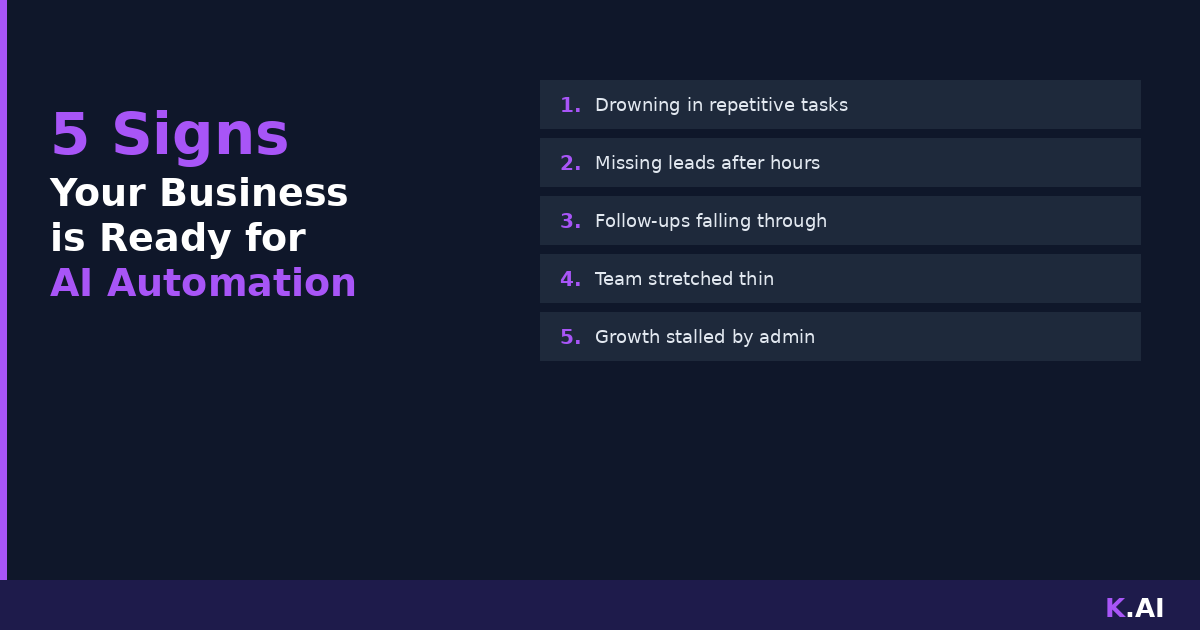Click the word "Signs" in the heading
This screenshot has height=630, width=1200.
[x=200, y=135]
